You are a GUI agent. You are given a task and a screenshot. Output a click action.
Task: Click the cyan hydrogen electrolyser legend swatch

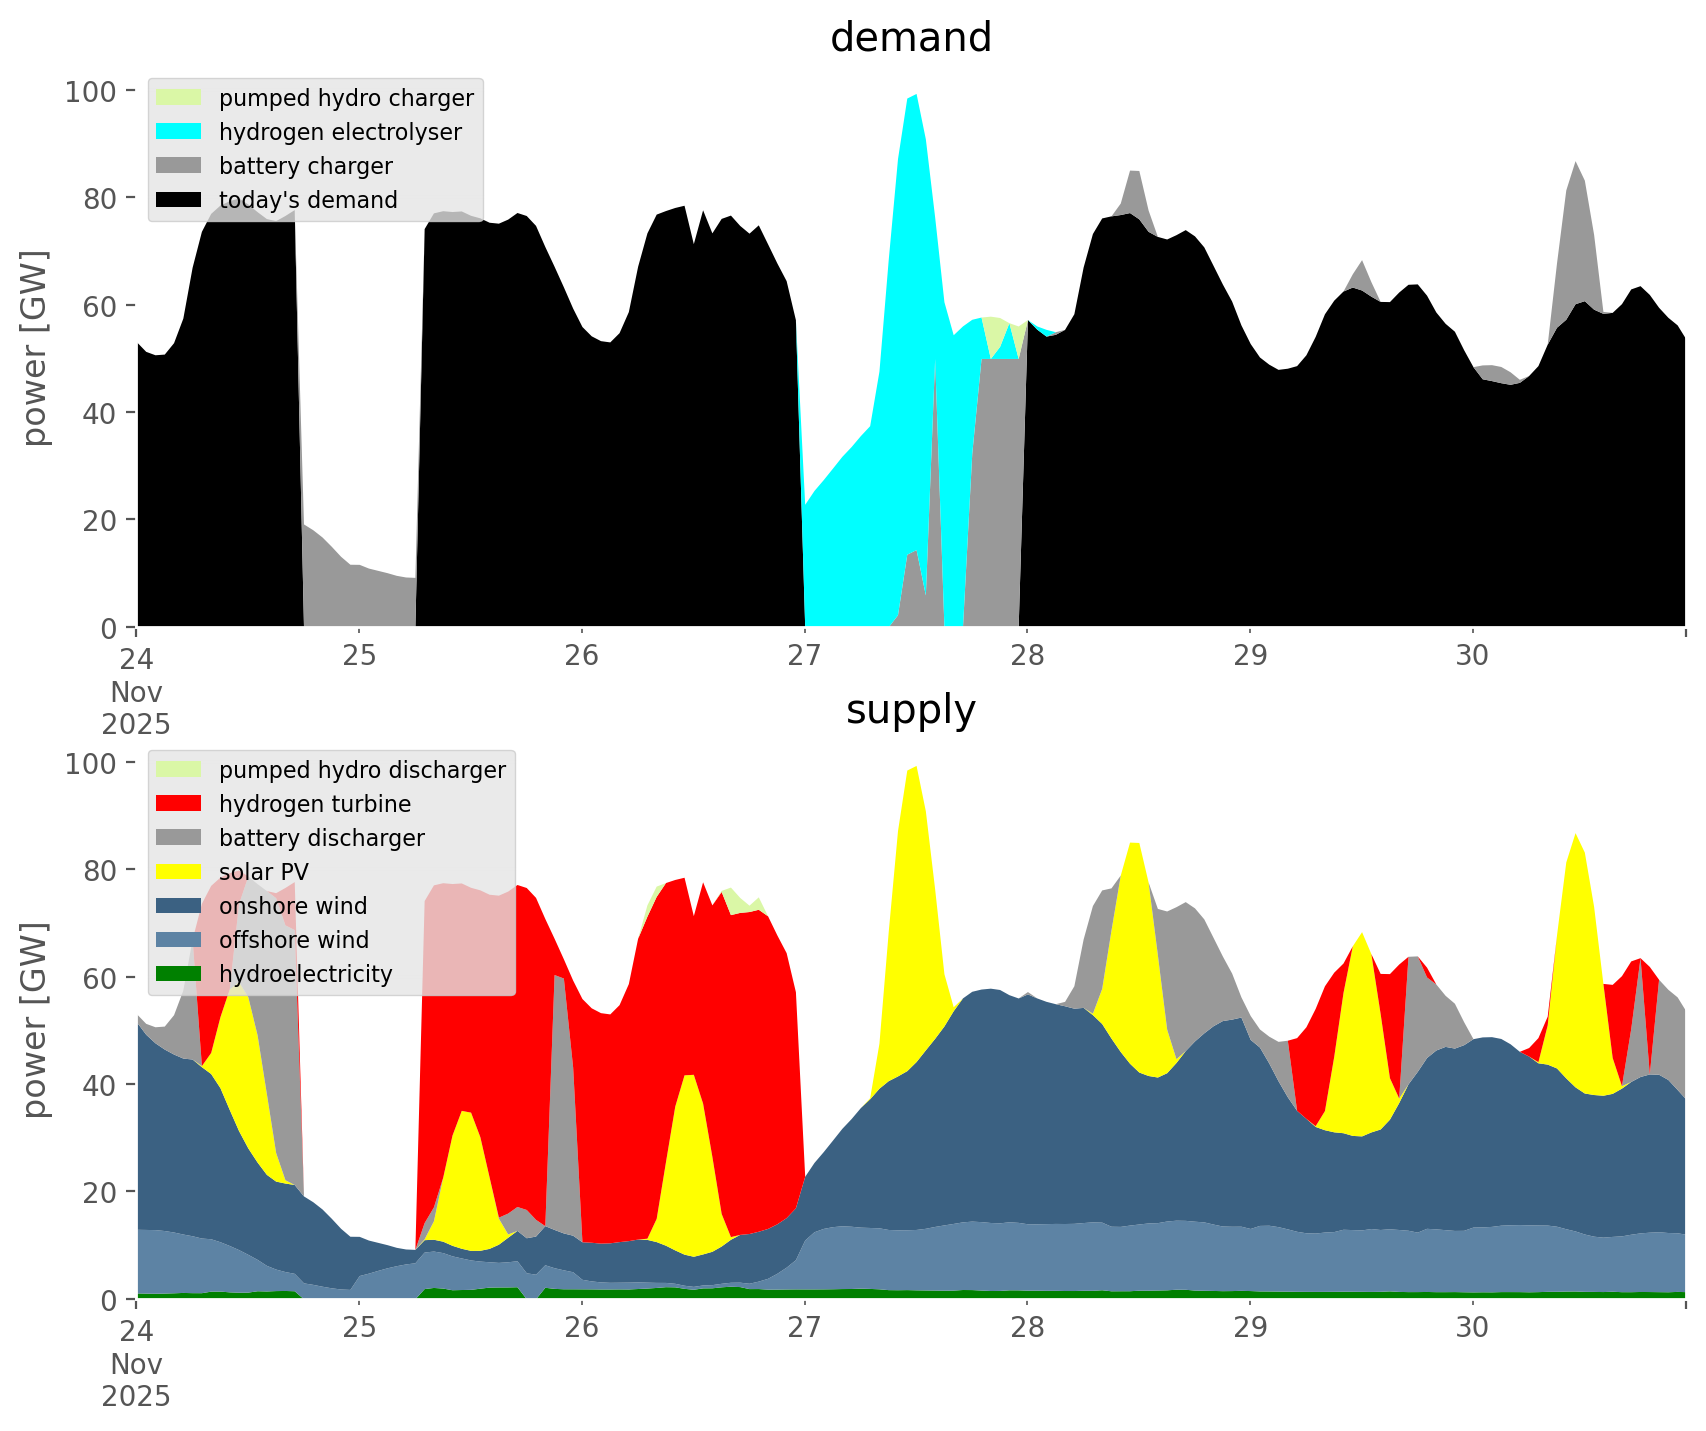click(x=179, y=132)
